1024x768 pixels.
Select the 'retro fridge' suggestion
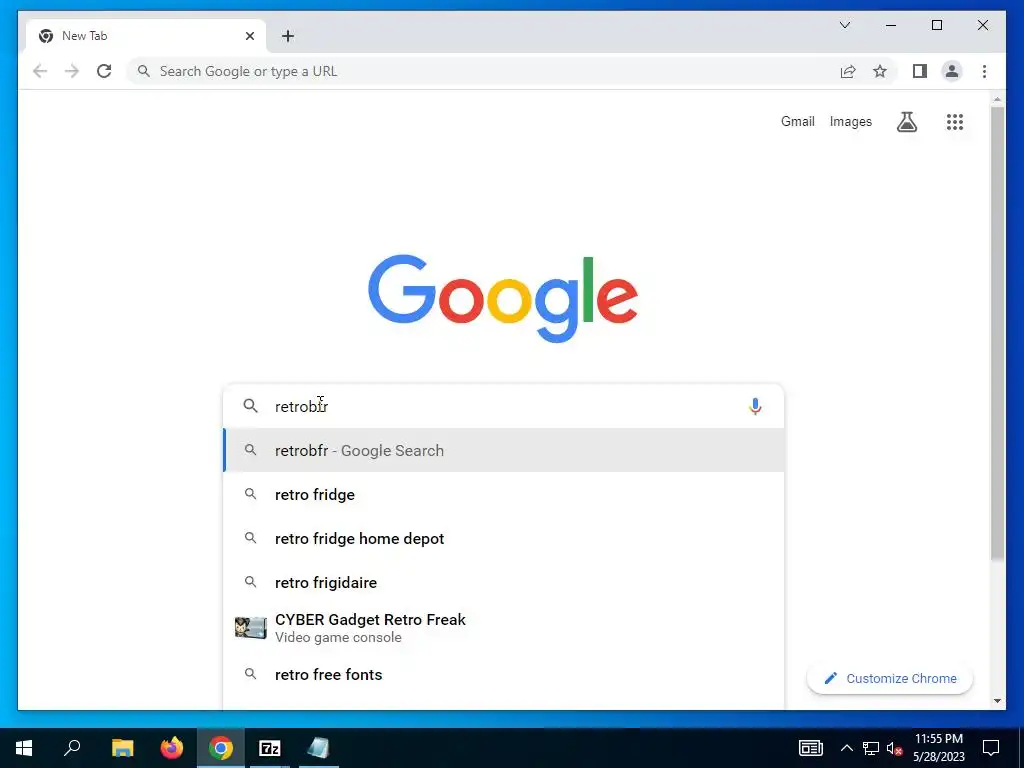504,494
